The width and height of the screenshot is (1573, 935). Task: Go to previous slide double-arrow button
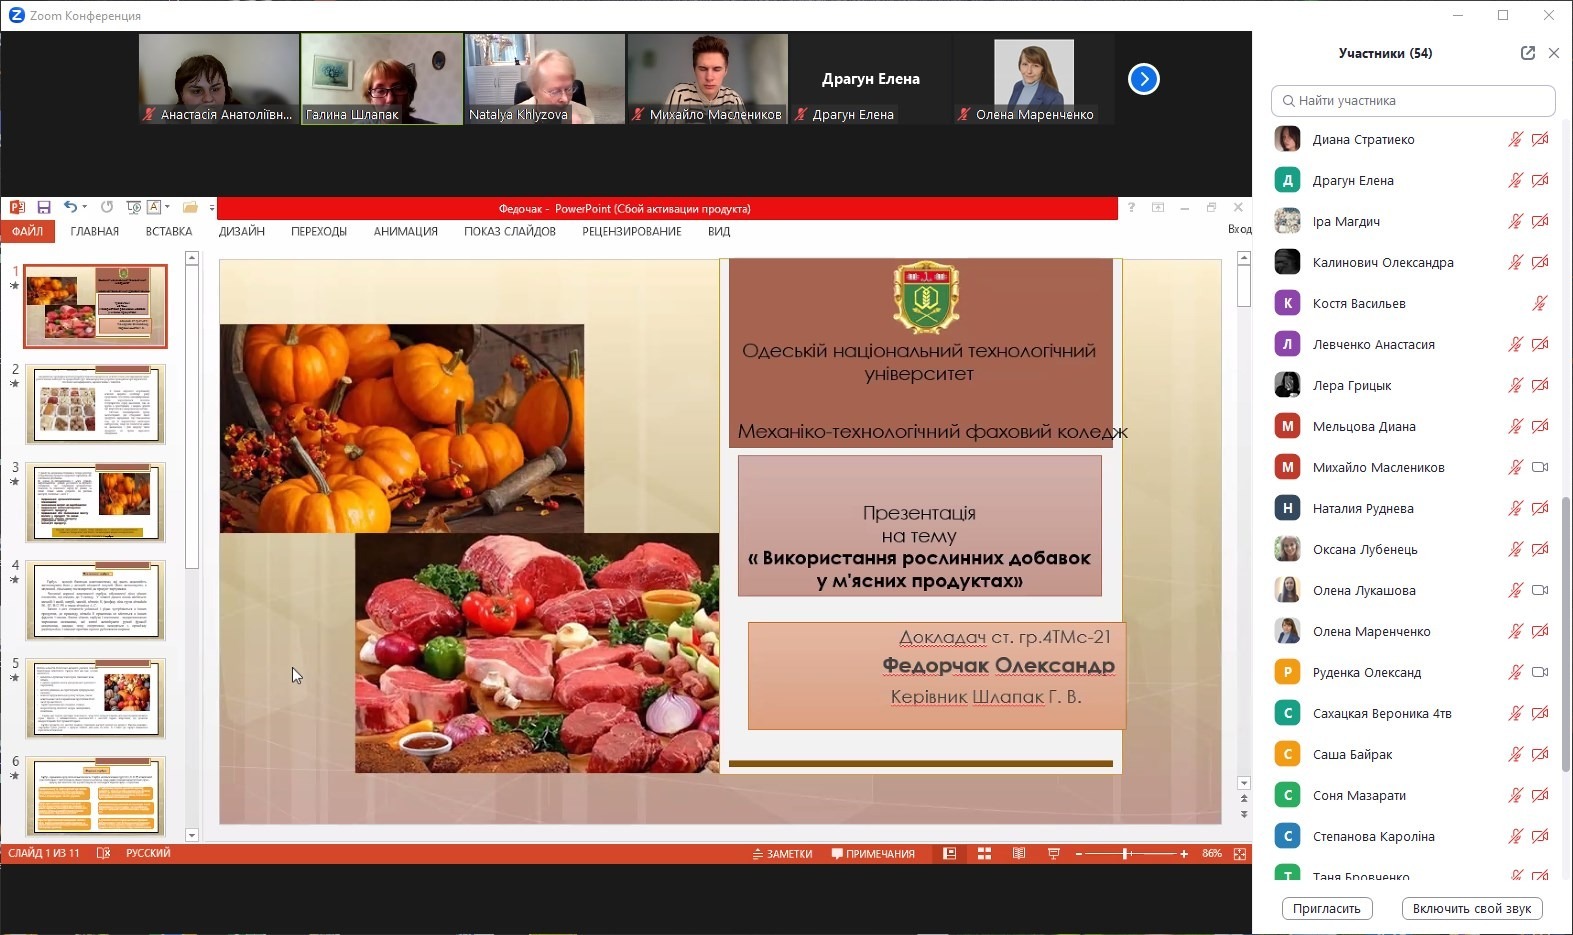pos(1244,799)
